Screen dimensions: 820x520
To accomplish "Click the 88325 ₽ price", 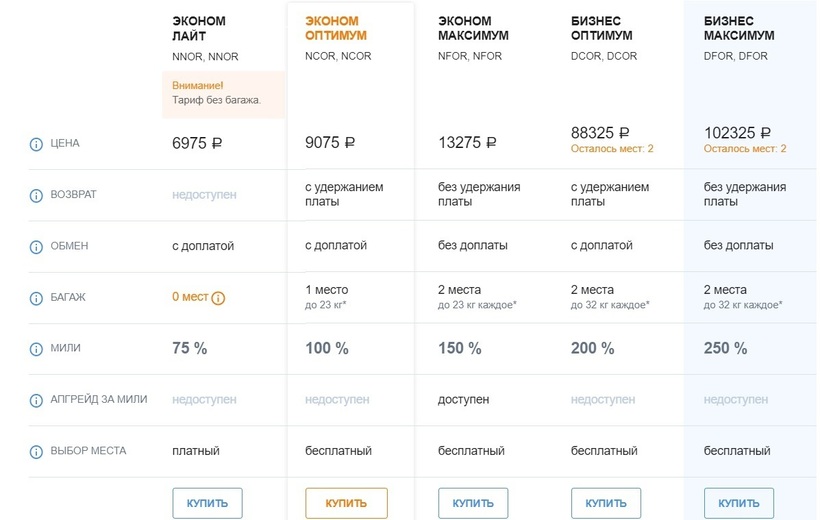I will [x=600, y=132].
